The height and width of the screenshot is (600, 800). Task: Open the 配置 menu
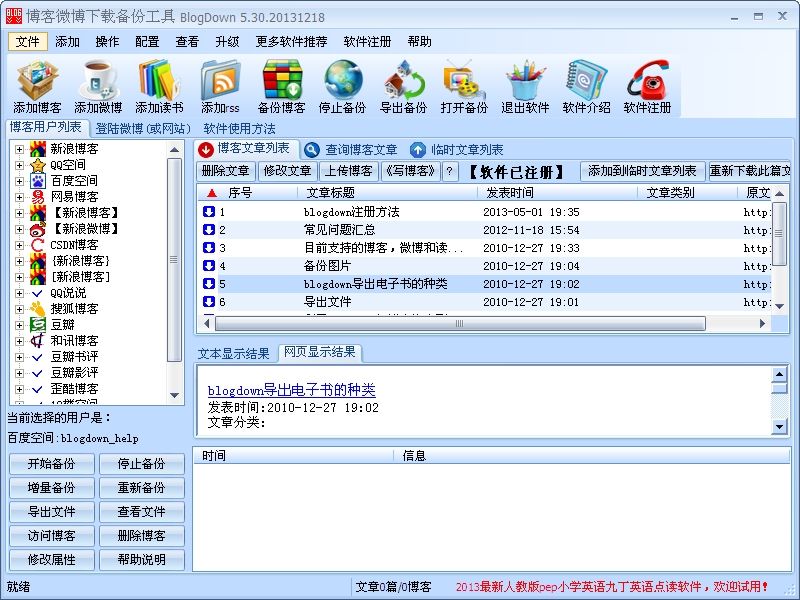[x=146, y=41]
